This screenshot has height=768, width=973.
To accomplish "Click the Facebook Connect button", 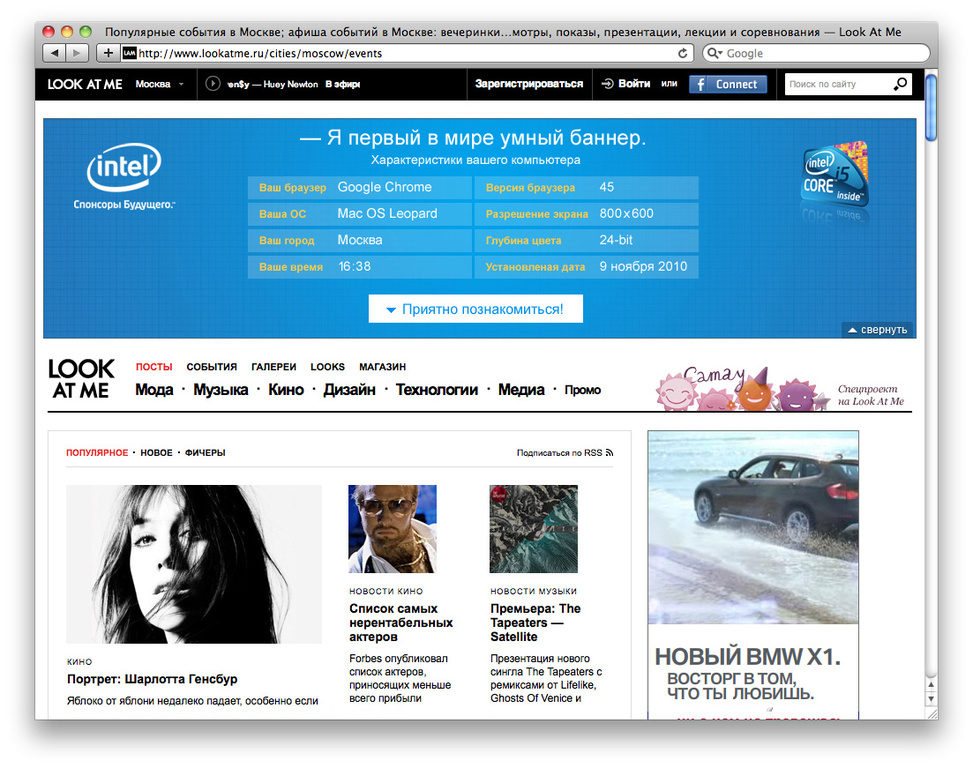I will (728, 84).
